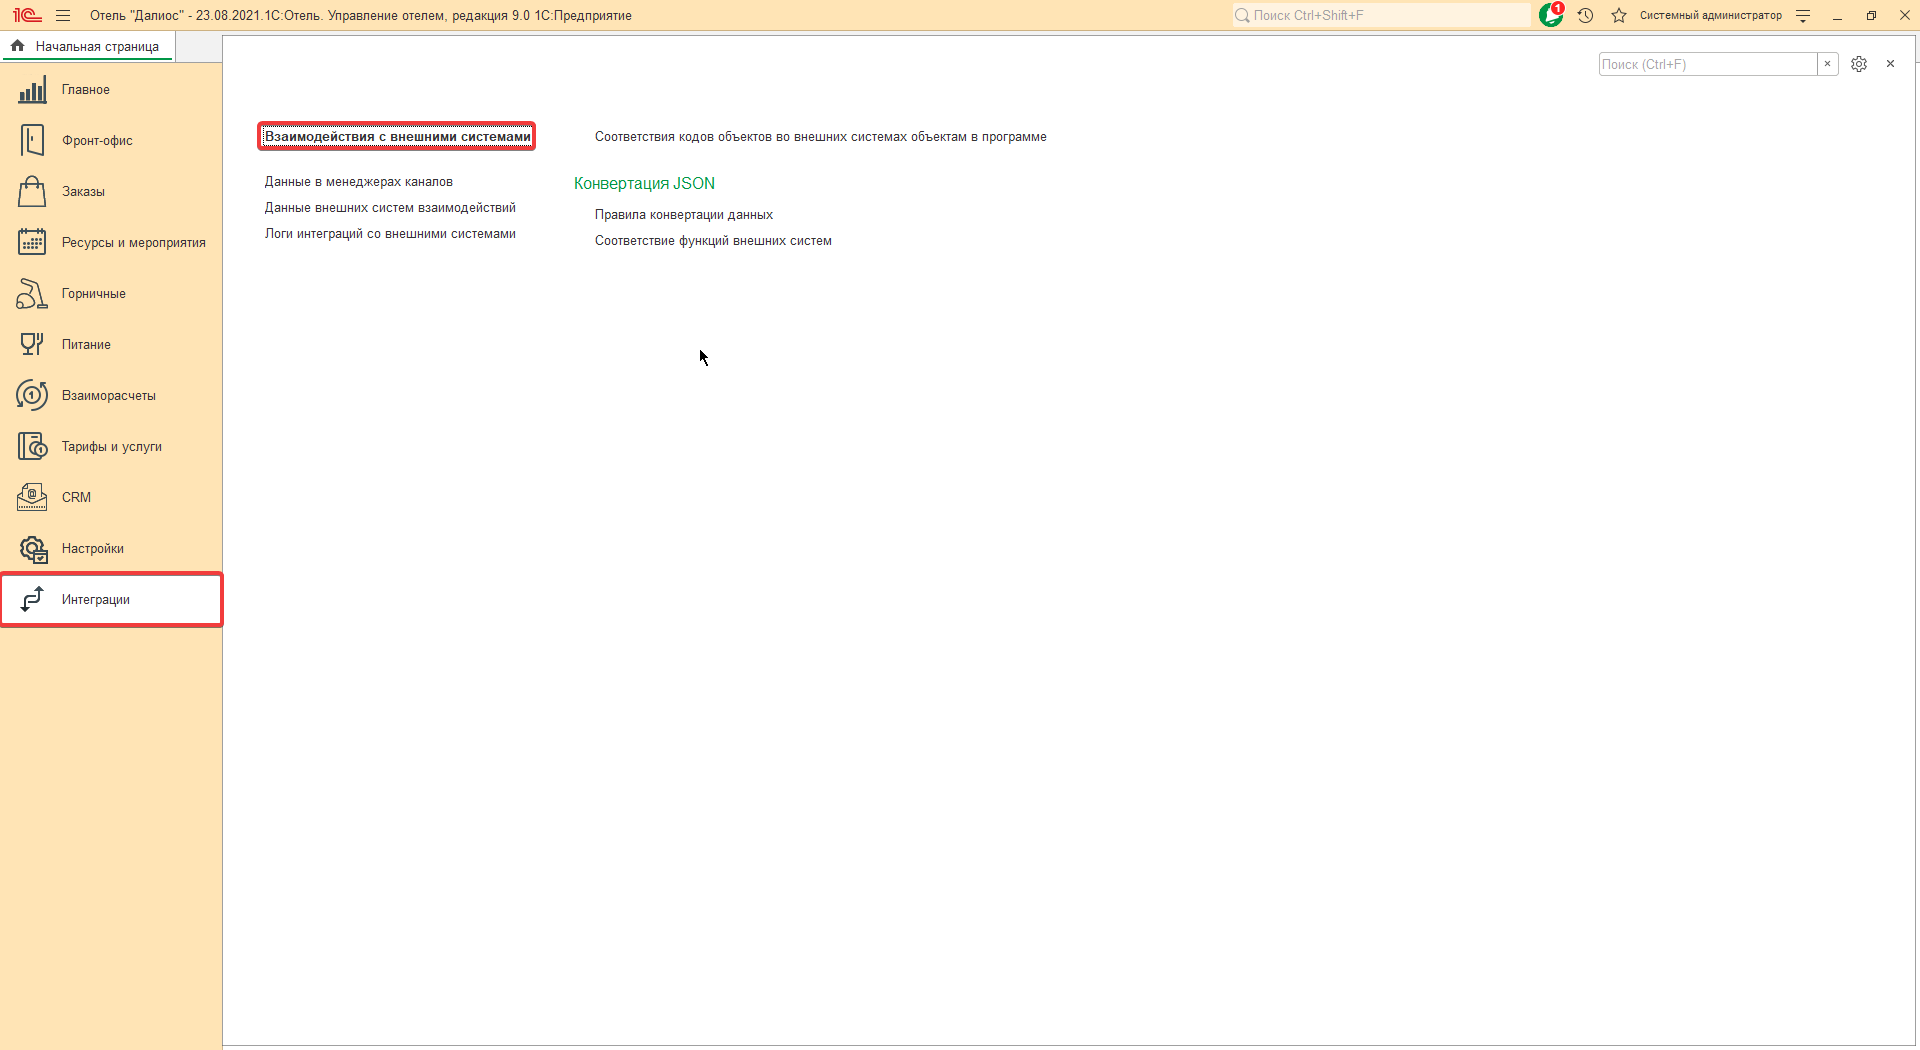Viewport: 1920px width, 1050px height.
Task: Click the Конвертация JSON heading
Action: (644, 184)
